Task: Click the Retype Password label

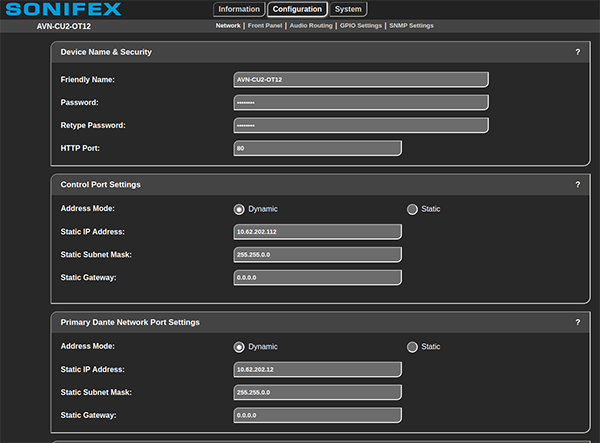Action: pos(93,125)
